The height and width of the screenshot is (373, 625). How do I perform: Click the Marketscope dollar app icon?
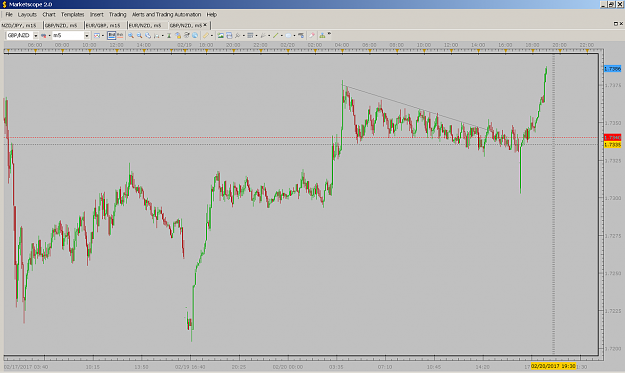(4, 4)
